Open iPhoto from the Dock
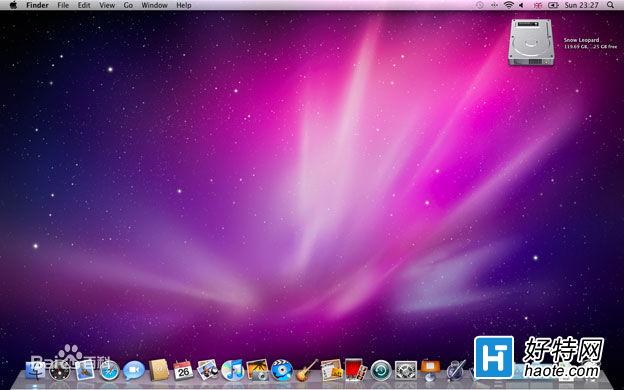The image size is (624, 390). 257,370
